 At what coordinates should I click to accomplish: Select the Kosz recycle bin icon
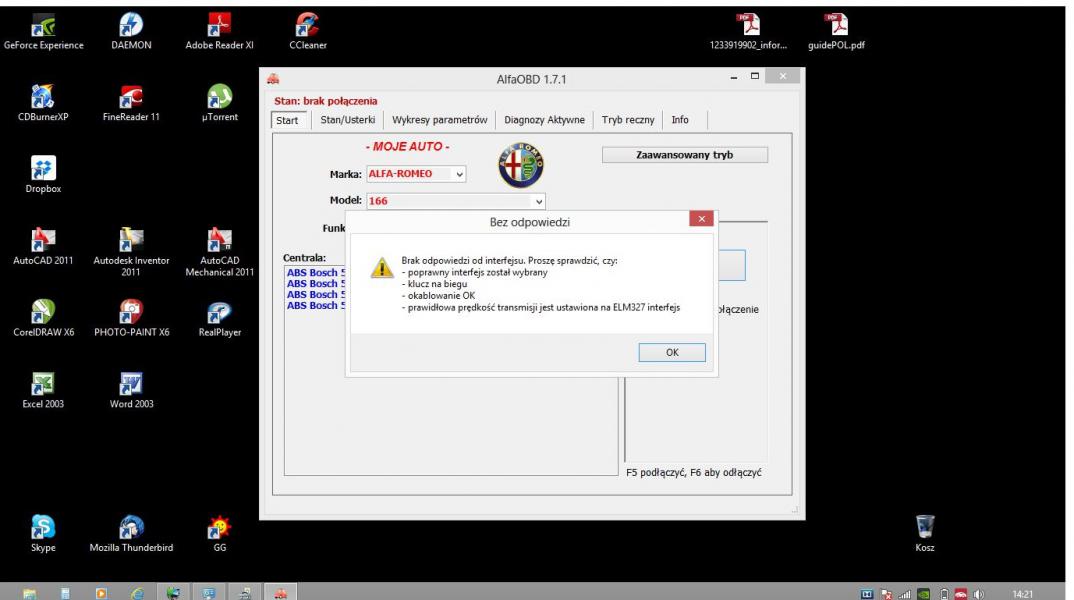click(x=925, y=534)
